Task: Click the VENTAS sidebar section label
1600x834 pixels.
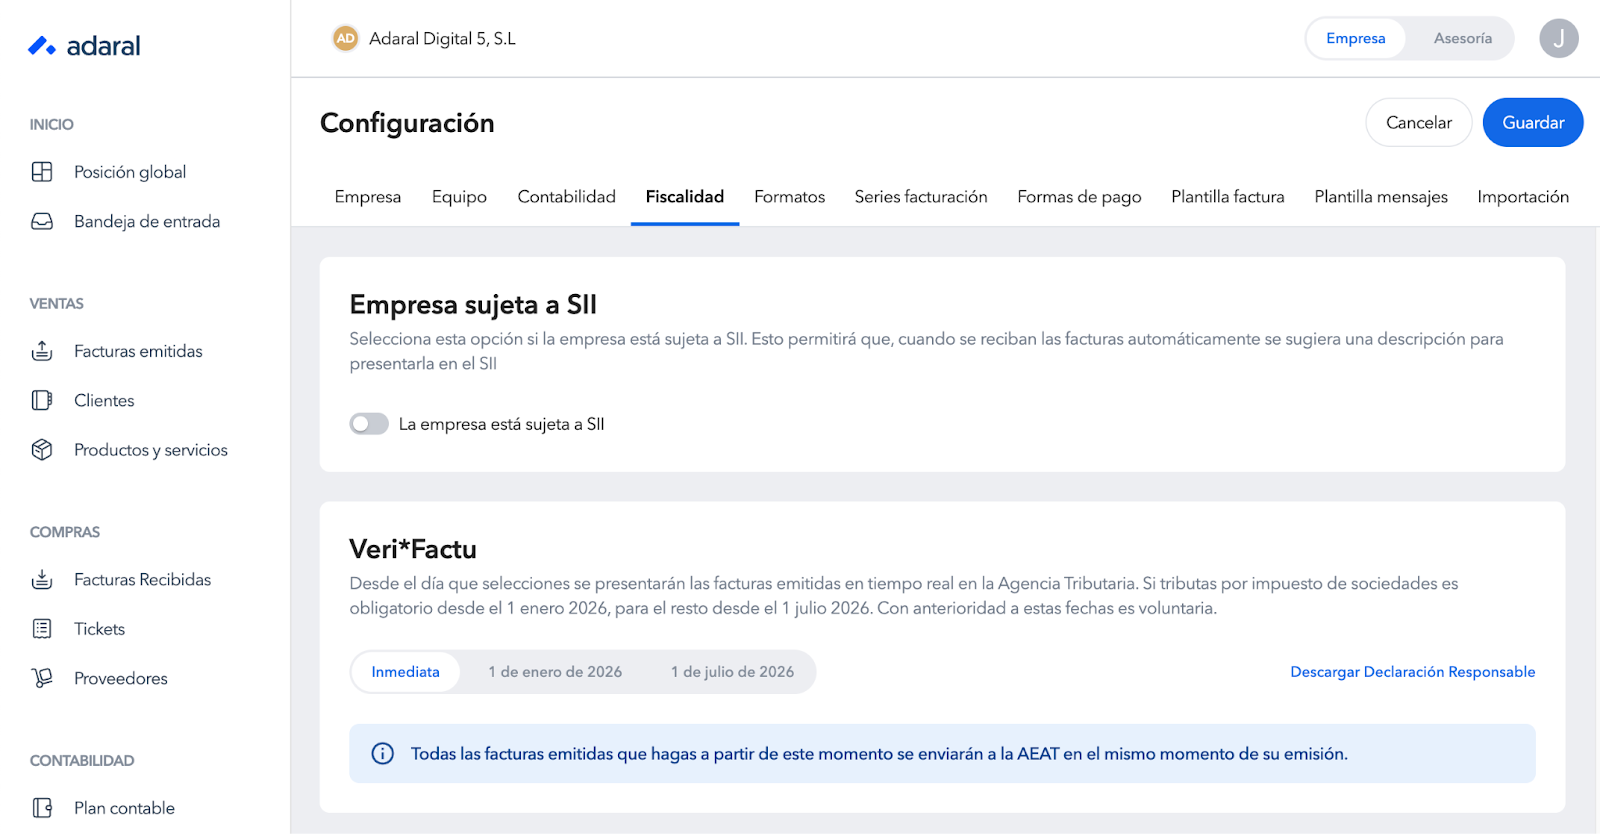Action: point(57,303)
